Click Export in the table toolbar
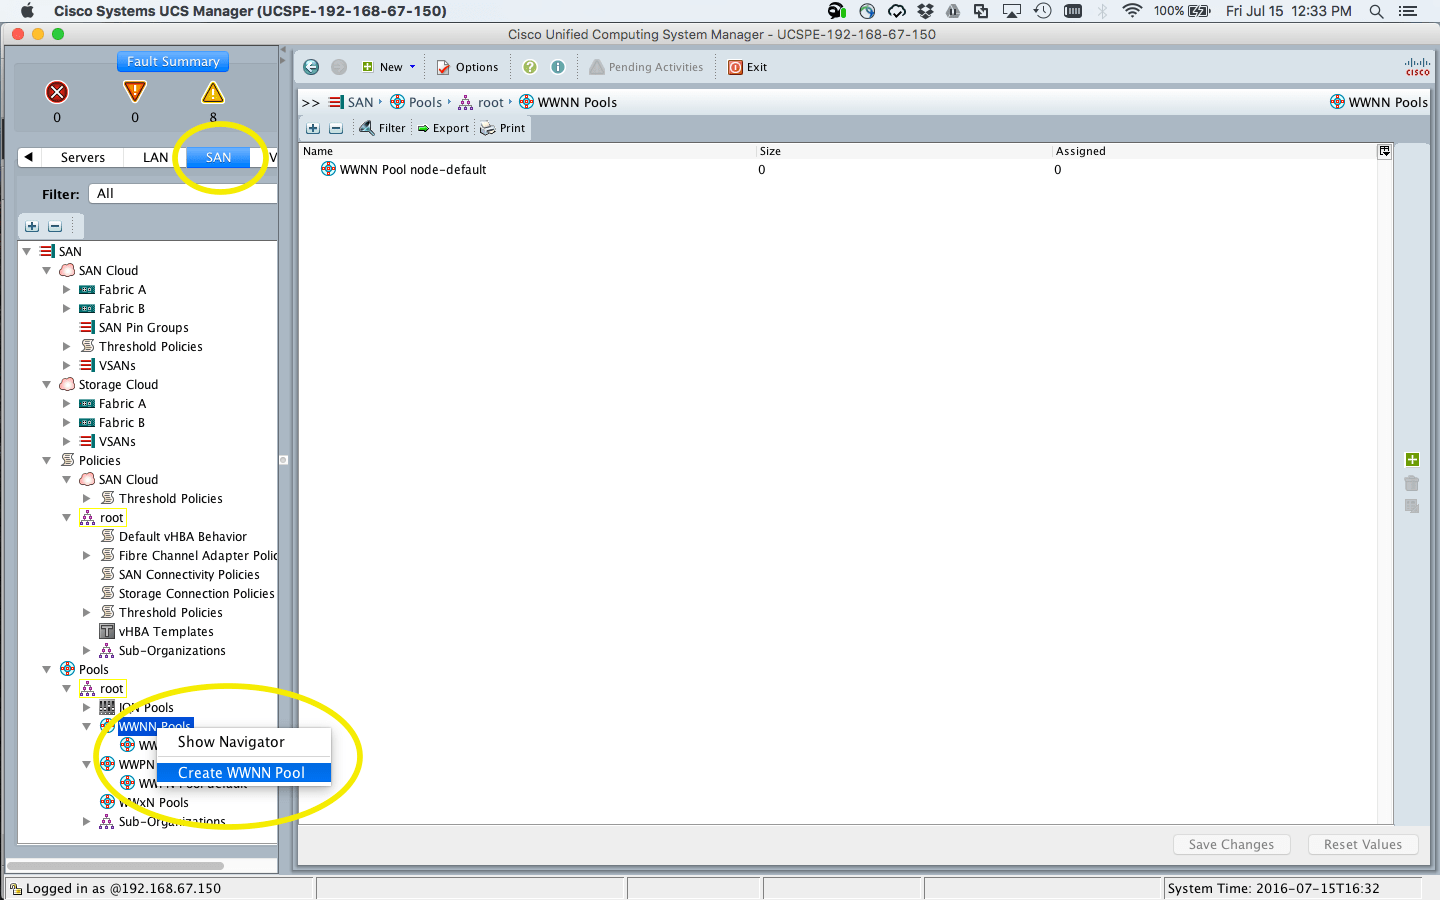 click(x=443, y=128)
